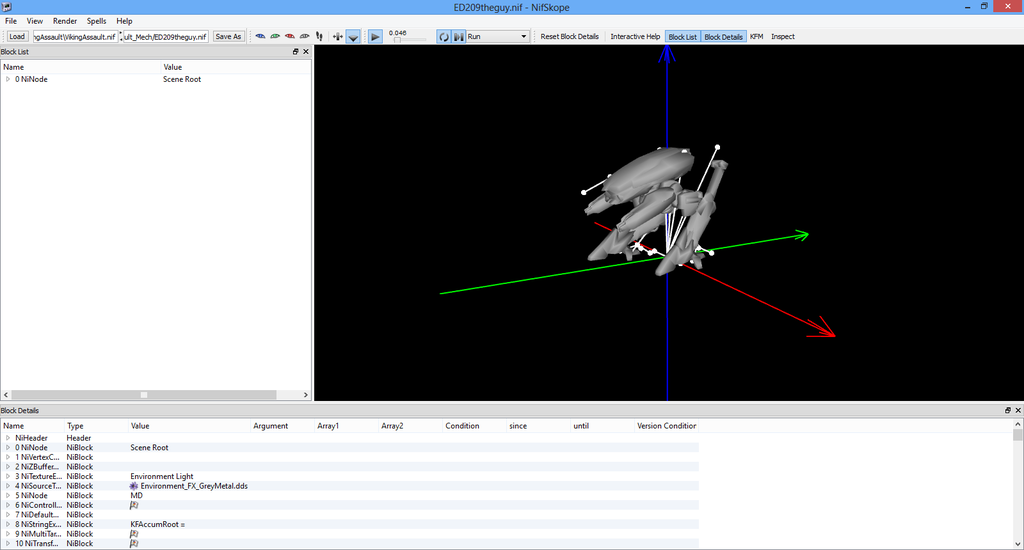Expand the 1 NiVertexC... row
1024x550 pixels.
pyautogui.click(x=8, y=457)
